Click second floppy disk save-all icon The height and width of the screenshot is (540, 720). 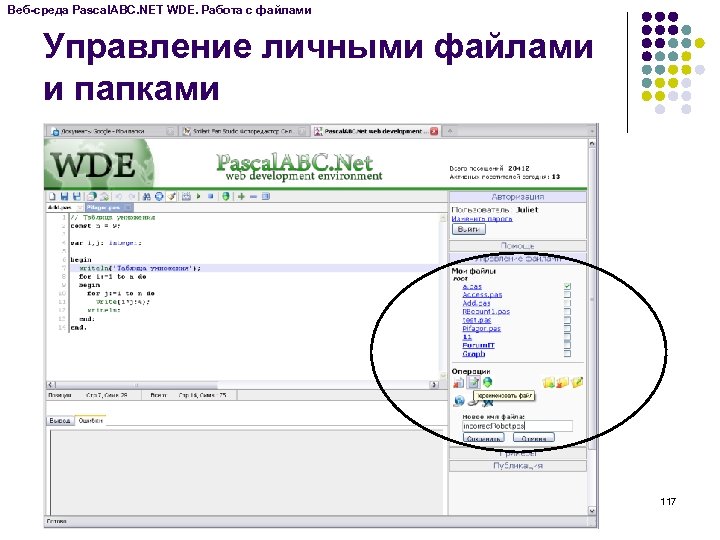[77, 196]
